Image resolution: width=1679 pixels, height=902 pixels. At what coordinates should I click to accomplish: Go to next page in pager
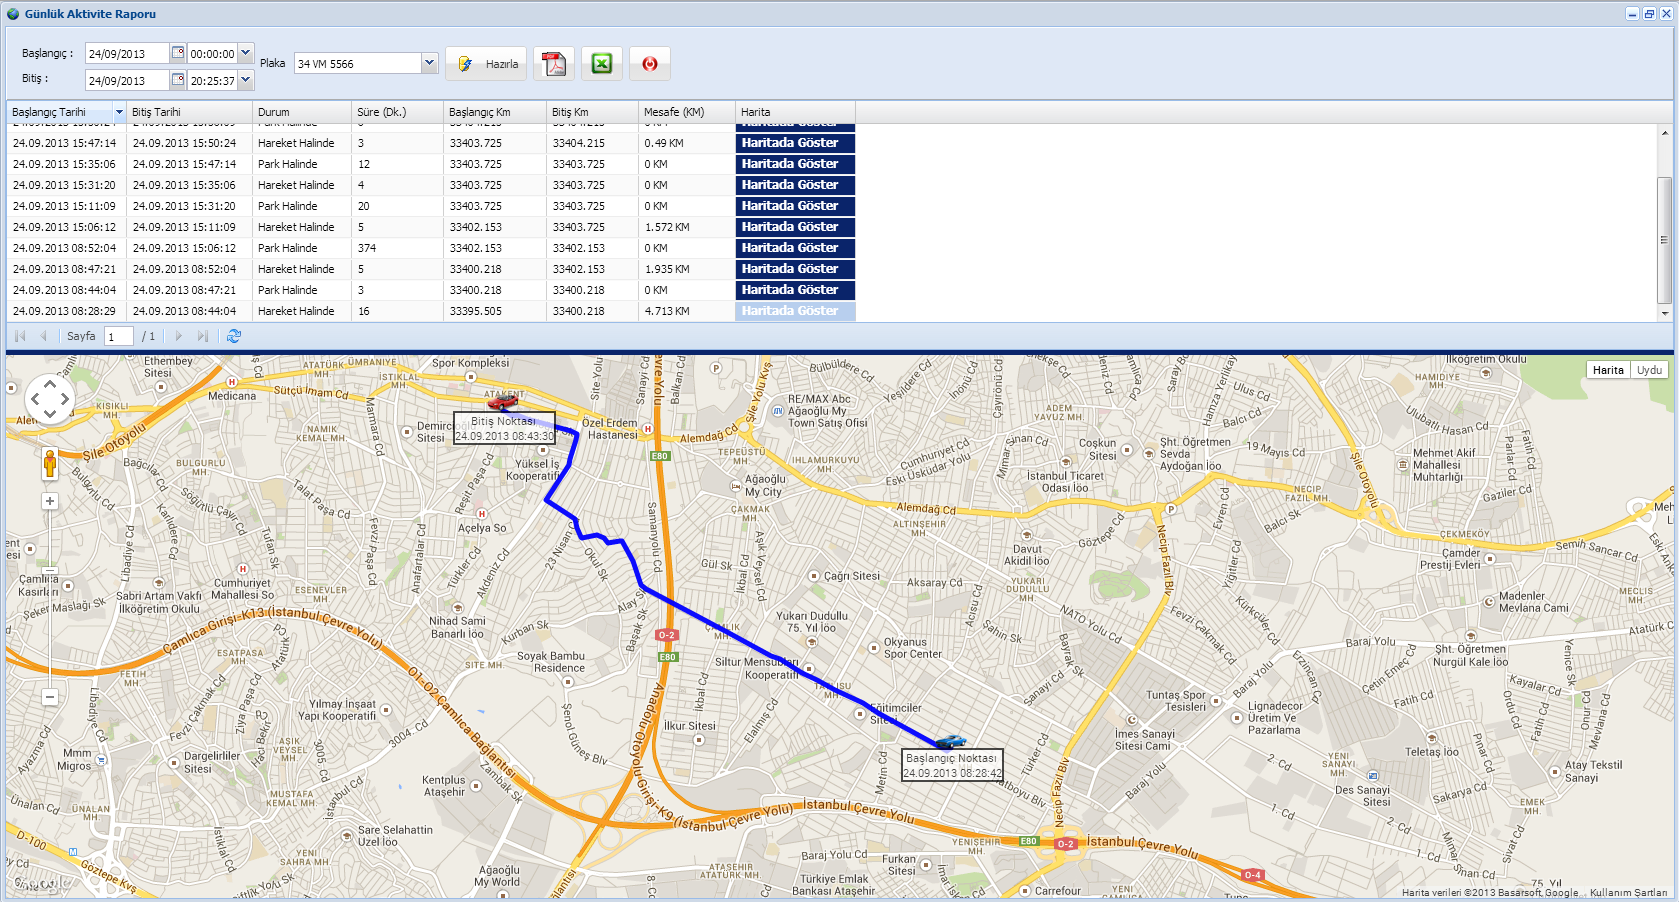(x=179, y=336)
